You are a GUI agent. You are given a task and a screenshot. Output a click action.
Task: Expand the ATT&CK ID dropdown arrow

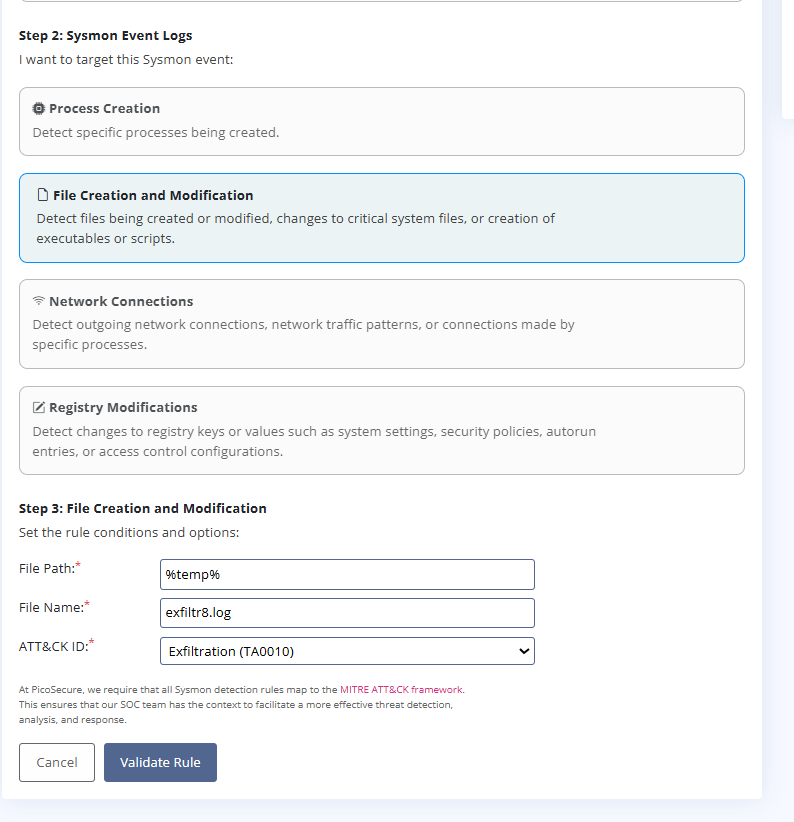(x=523, y=652)
